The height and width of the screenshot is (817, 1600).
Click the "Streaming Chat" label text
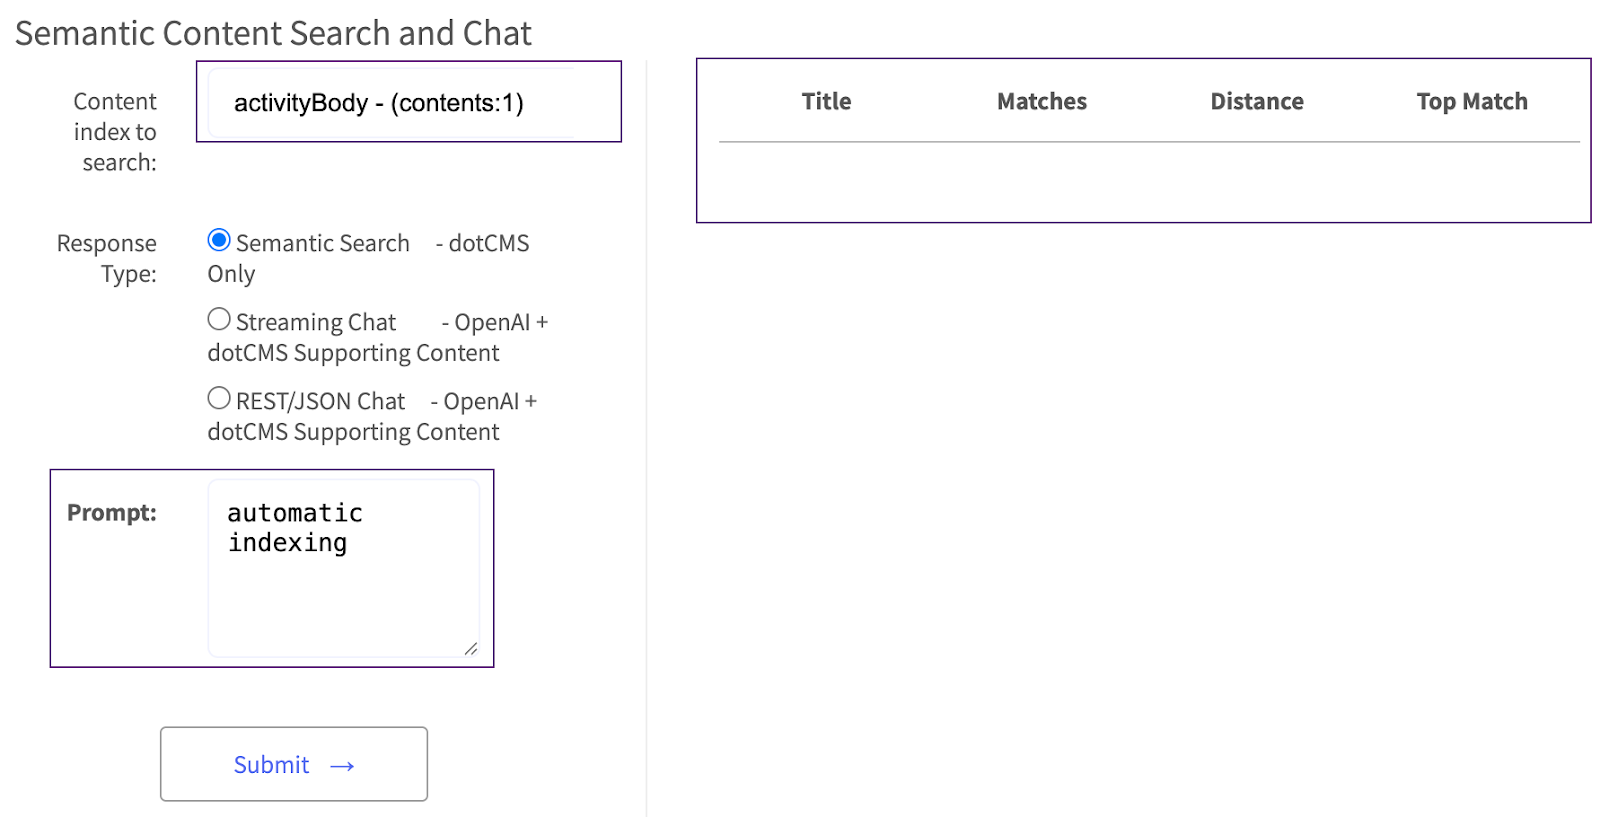coord(316,323)
